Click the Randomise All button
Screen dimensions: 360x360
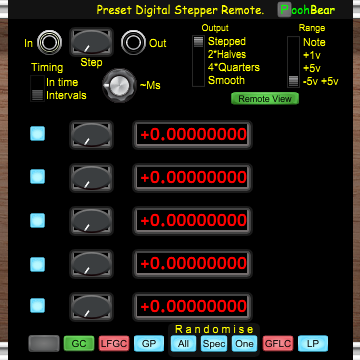pos(183,344)
